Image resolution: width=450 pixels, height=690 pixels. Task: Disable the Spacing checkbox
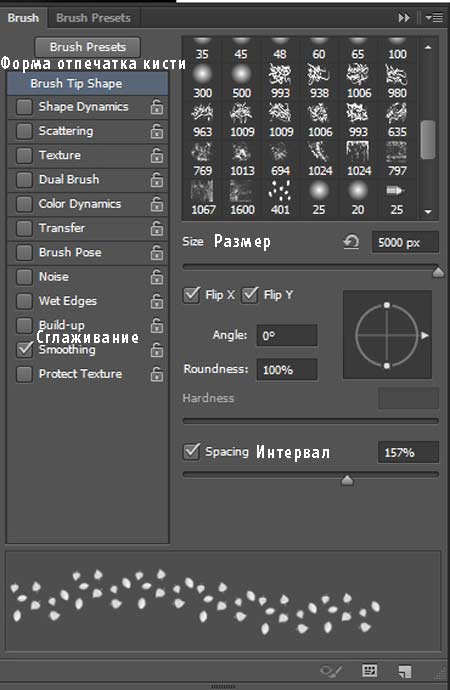(x=191, y=451)
